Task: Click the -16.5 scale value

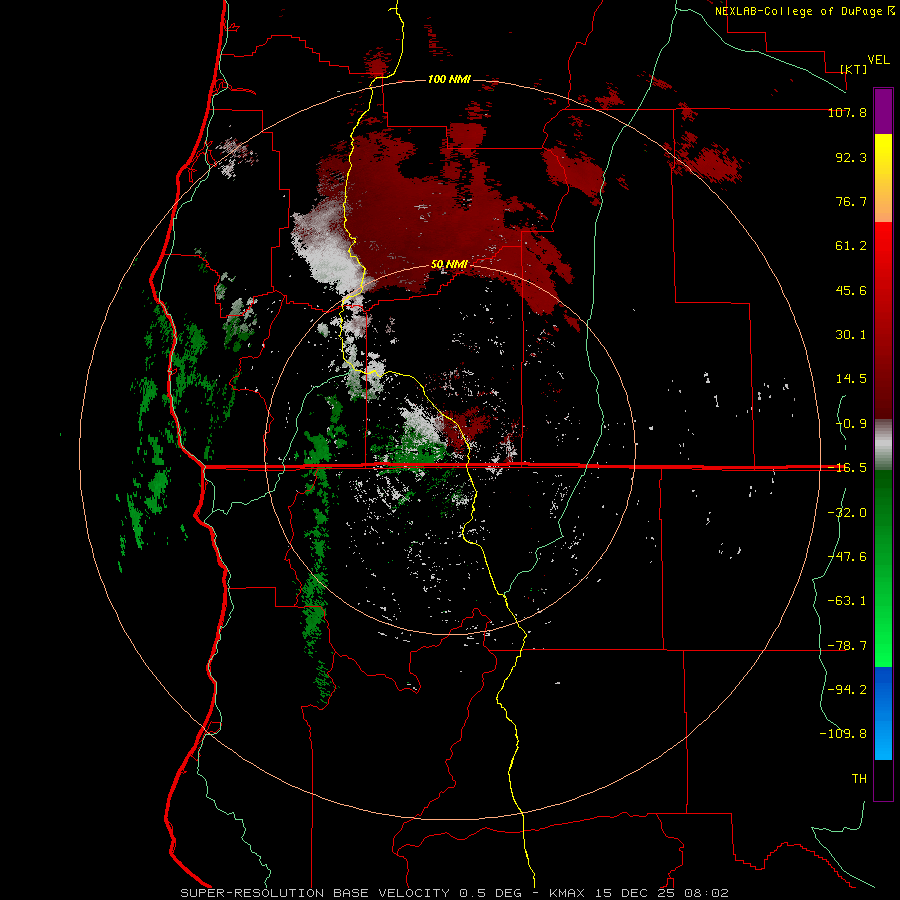Action: 847,468
